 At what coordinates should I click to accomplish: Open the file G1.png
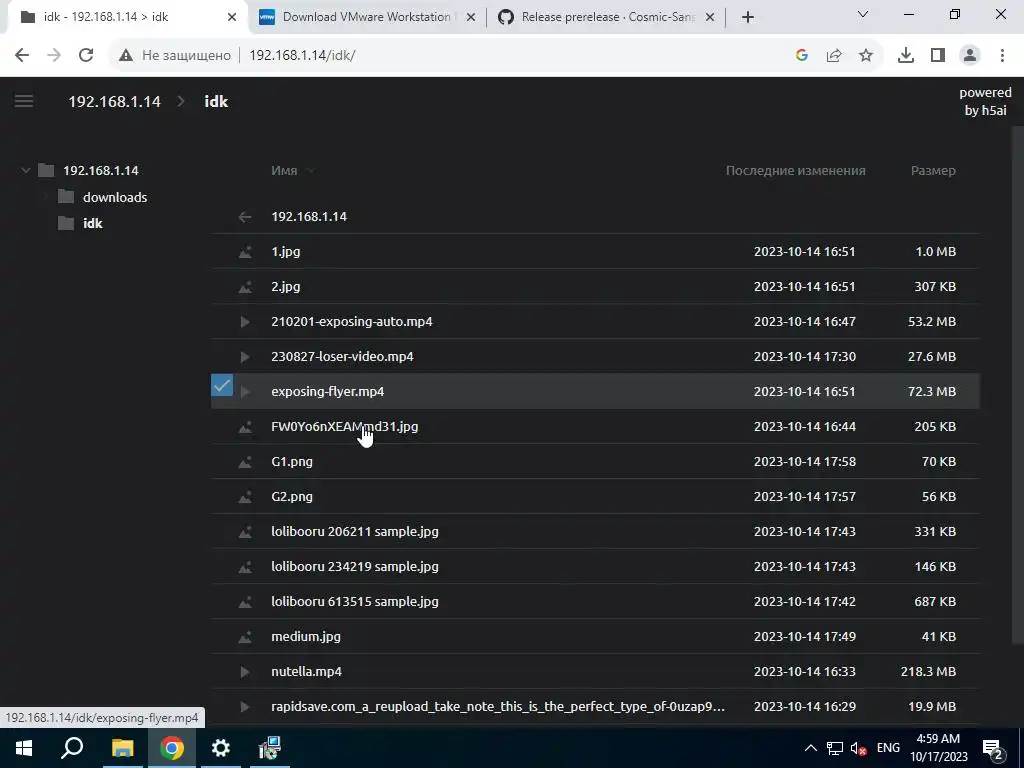tap(292, 462)
